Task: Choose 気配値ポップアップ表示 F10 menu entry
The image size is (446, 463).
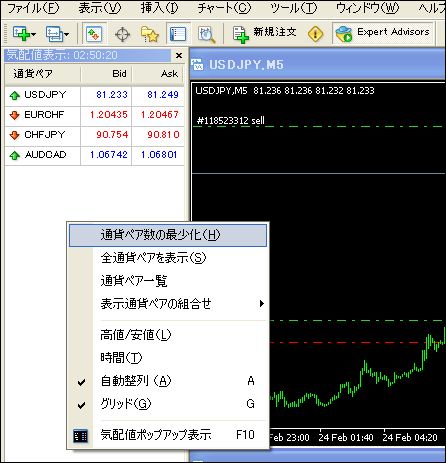Action: point(168,435)
